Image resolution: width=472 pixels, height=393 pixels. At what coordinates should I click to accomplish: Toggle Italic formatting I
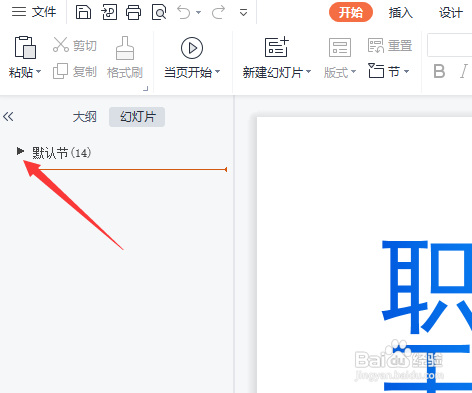[x=464, y=71]
